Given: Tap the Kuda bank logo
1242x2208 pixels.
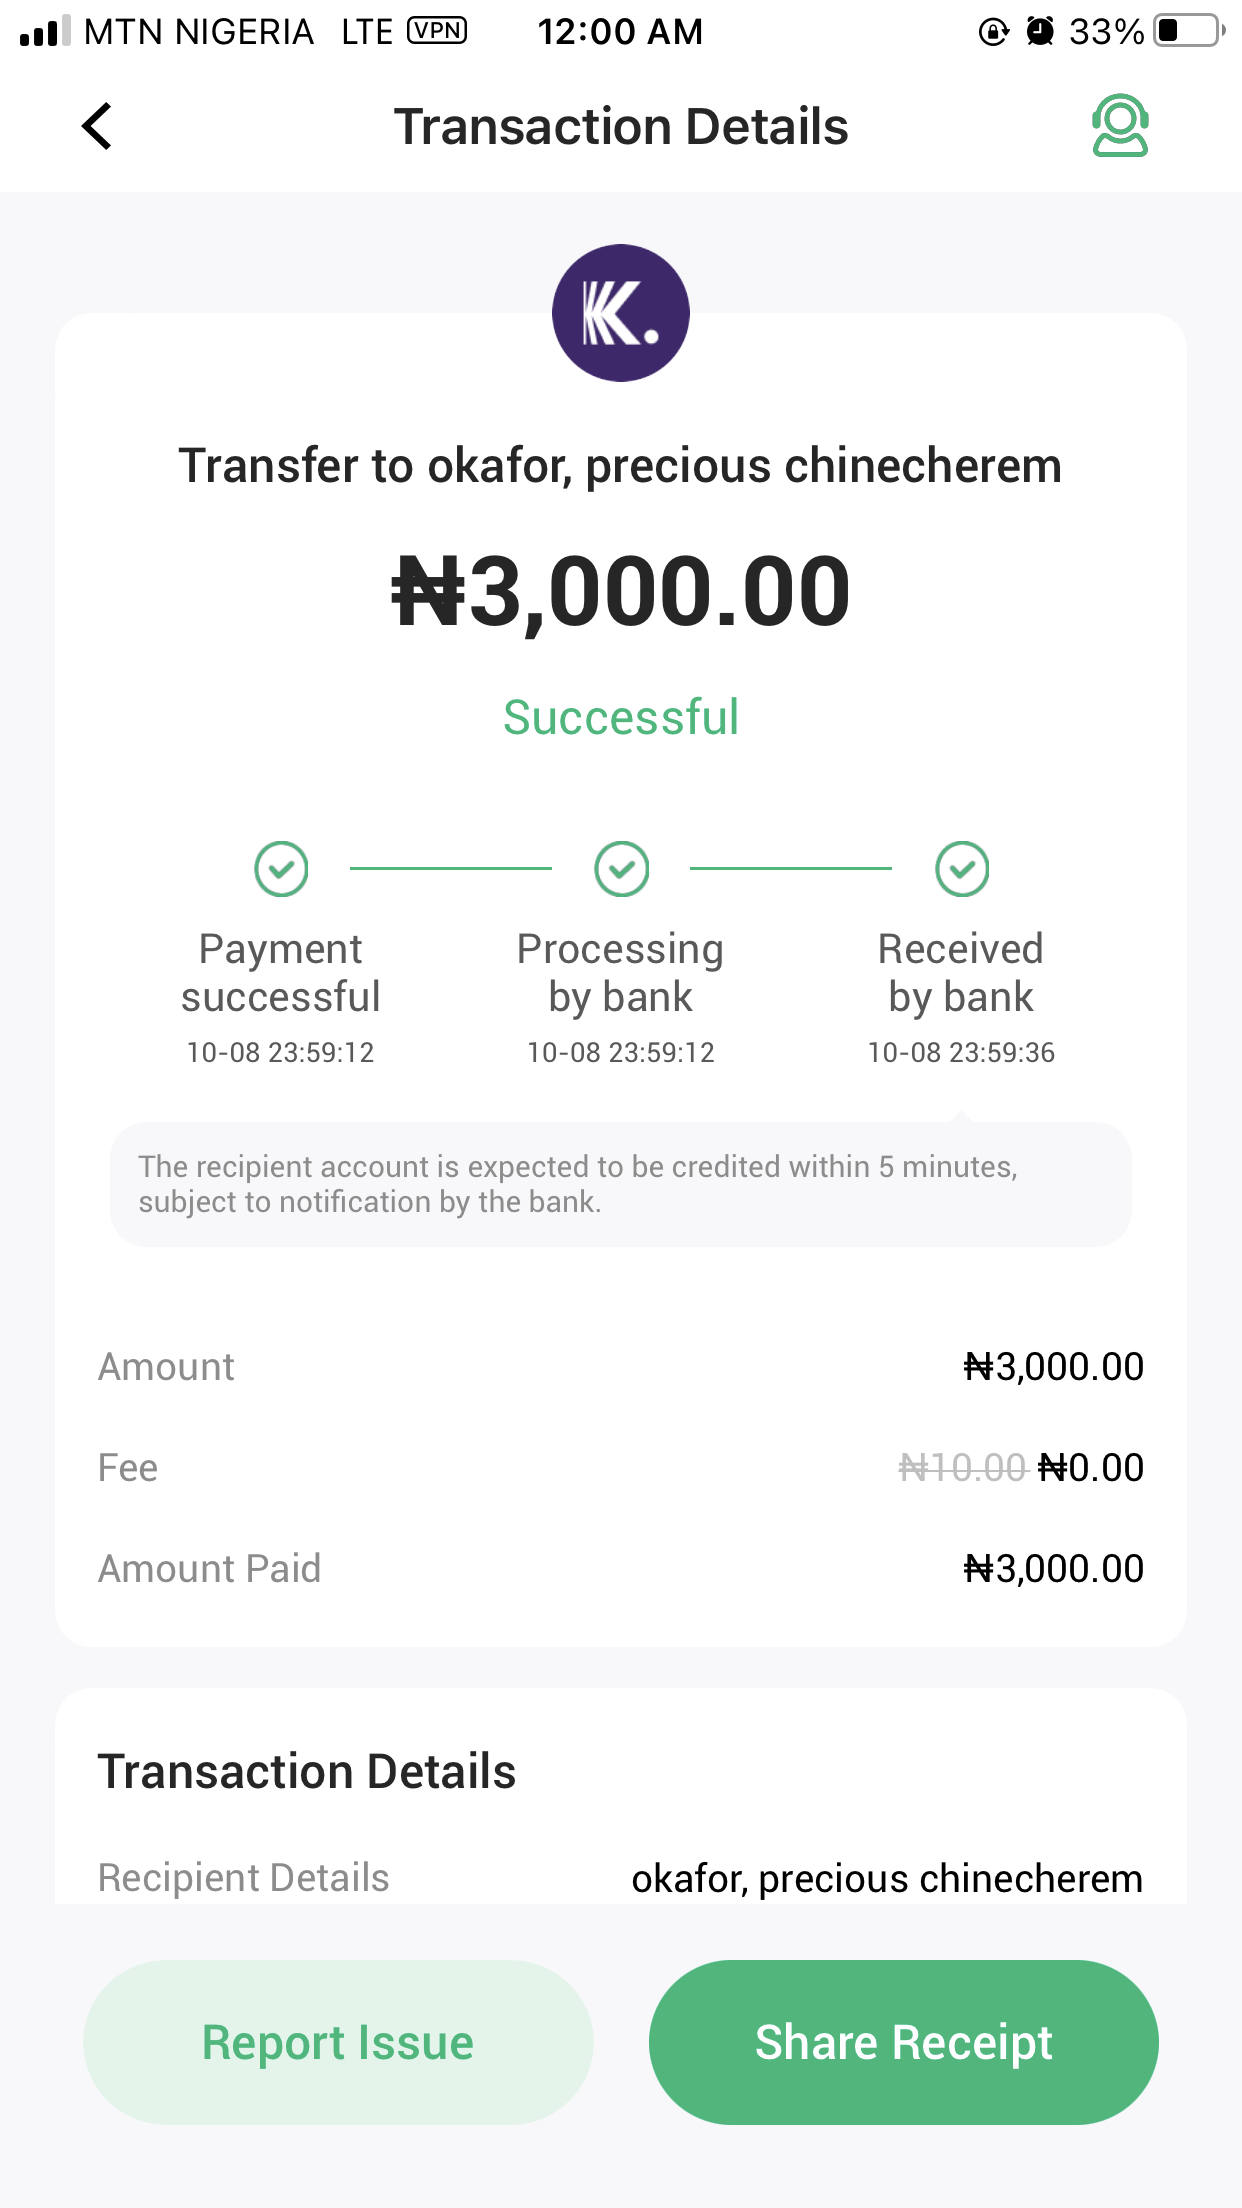Looking at the screenshot, I should (x=621, y=313).
